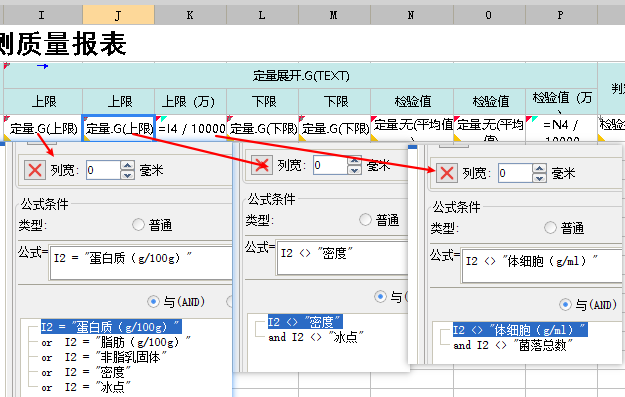Select column header L
The width and height of the screenshot is (625, 397).
pyautogui.click(x=262, y=15)
